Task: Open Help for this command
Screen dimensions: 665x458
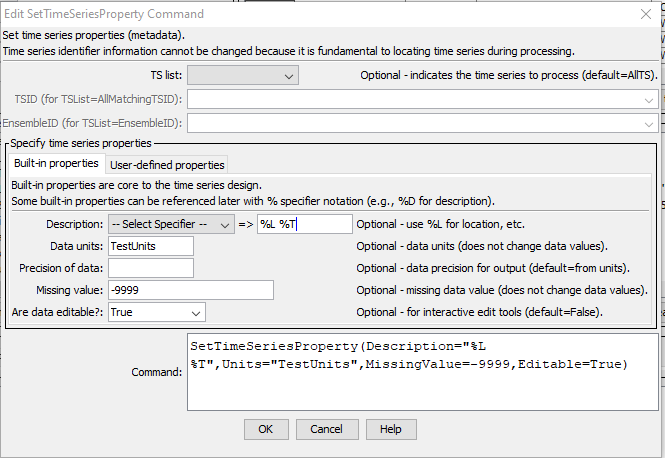Action: point(391,430)
